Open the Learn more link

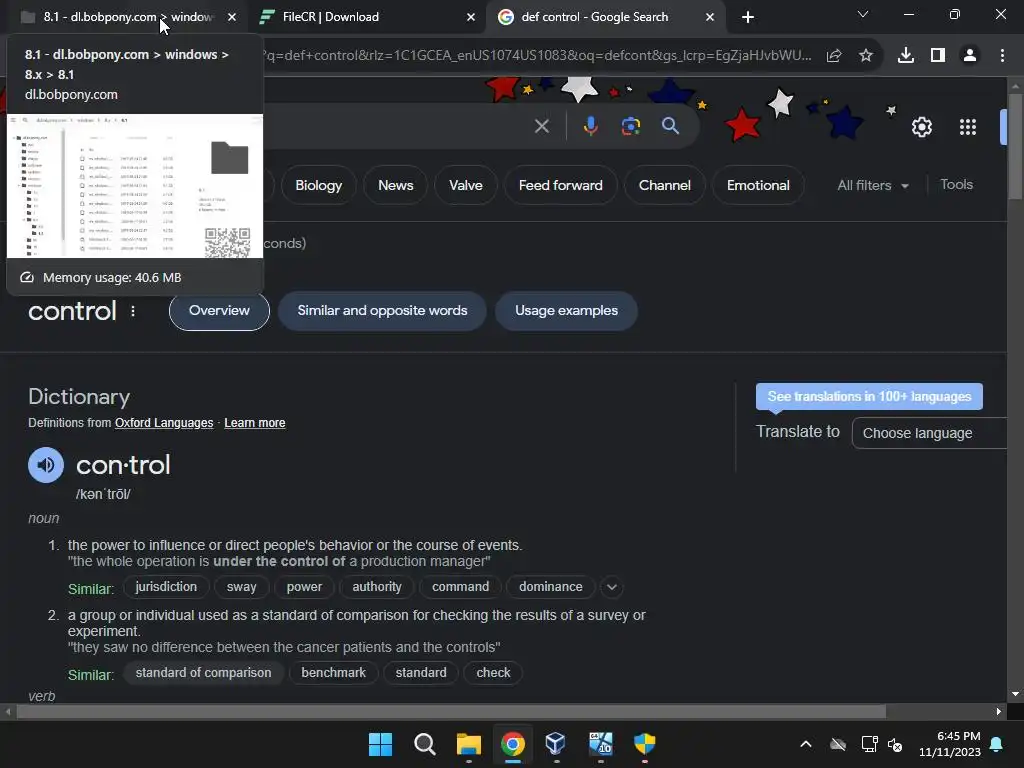pyautogui.click(x=255, y=423)
